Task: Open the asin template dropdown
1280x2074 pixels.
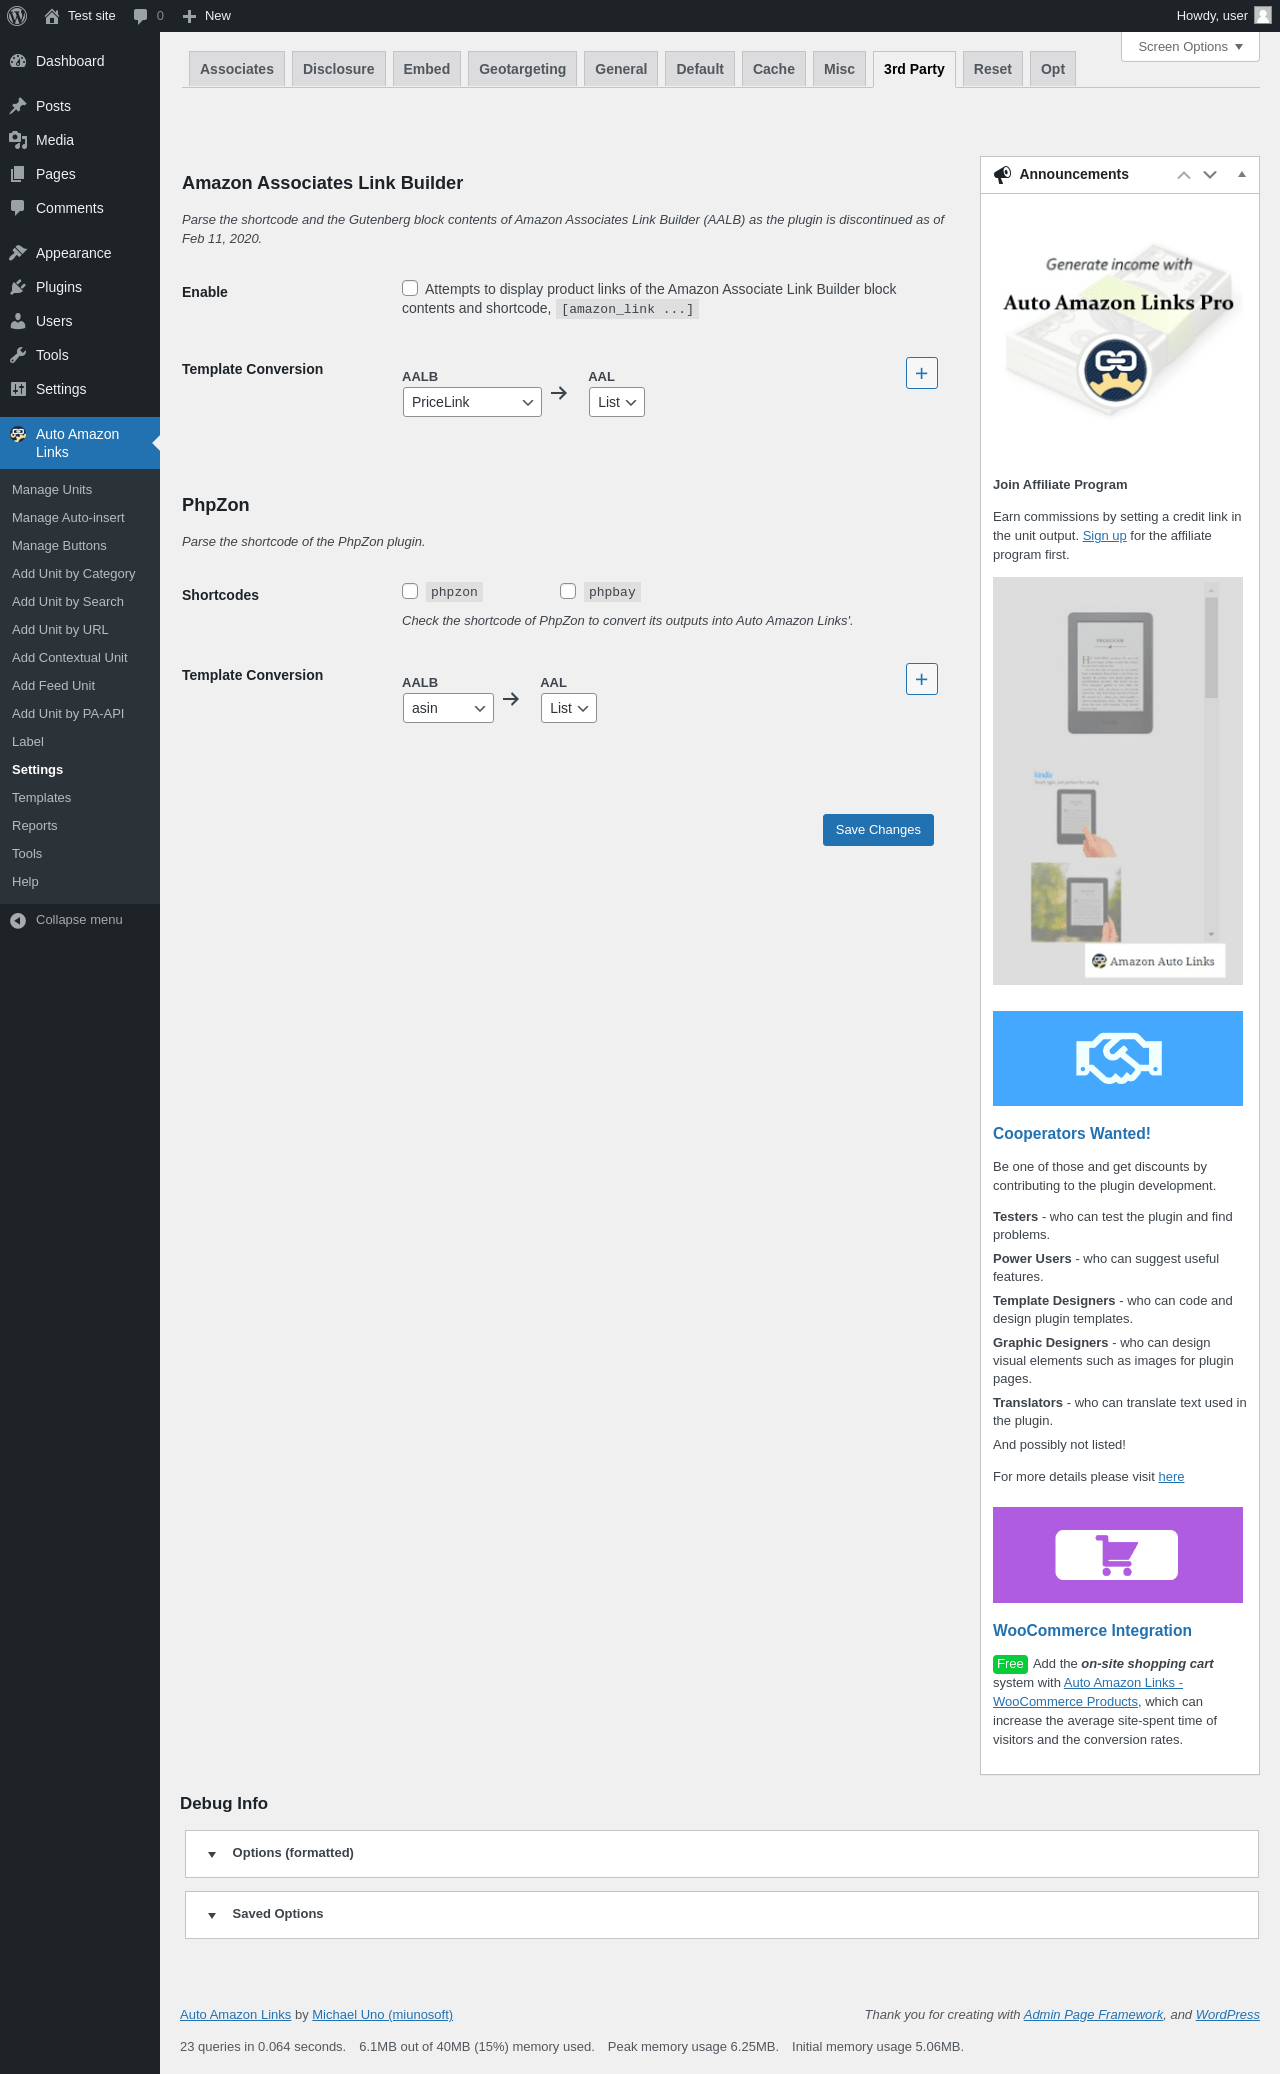Action: (448, 708)
